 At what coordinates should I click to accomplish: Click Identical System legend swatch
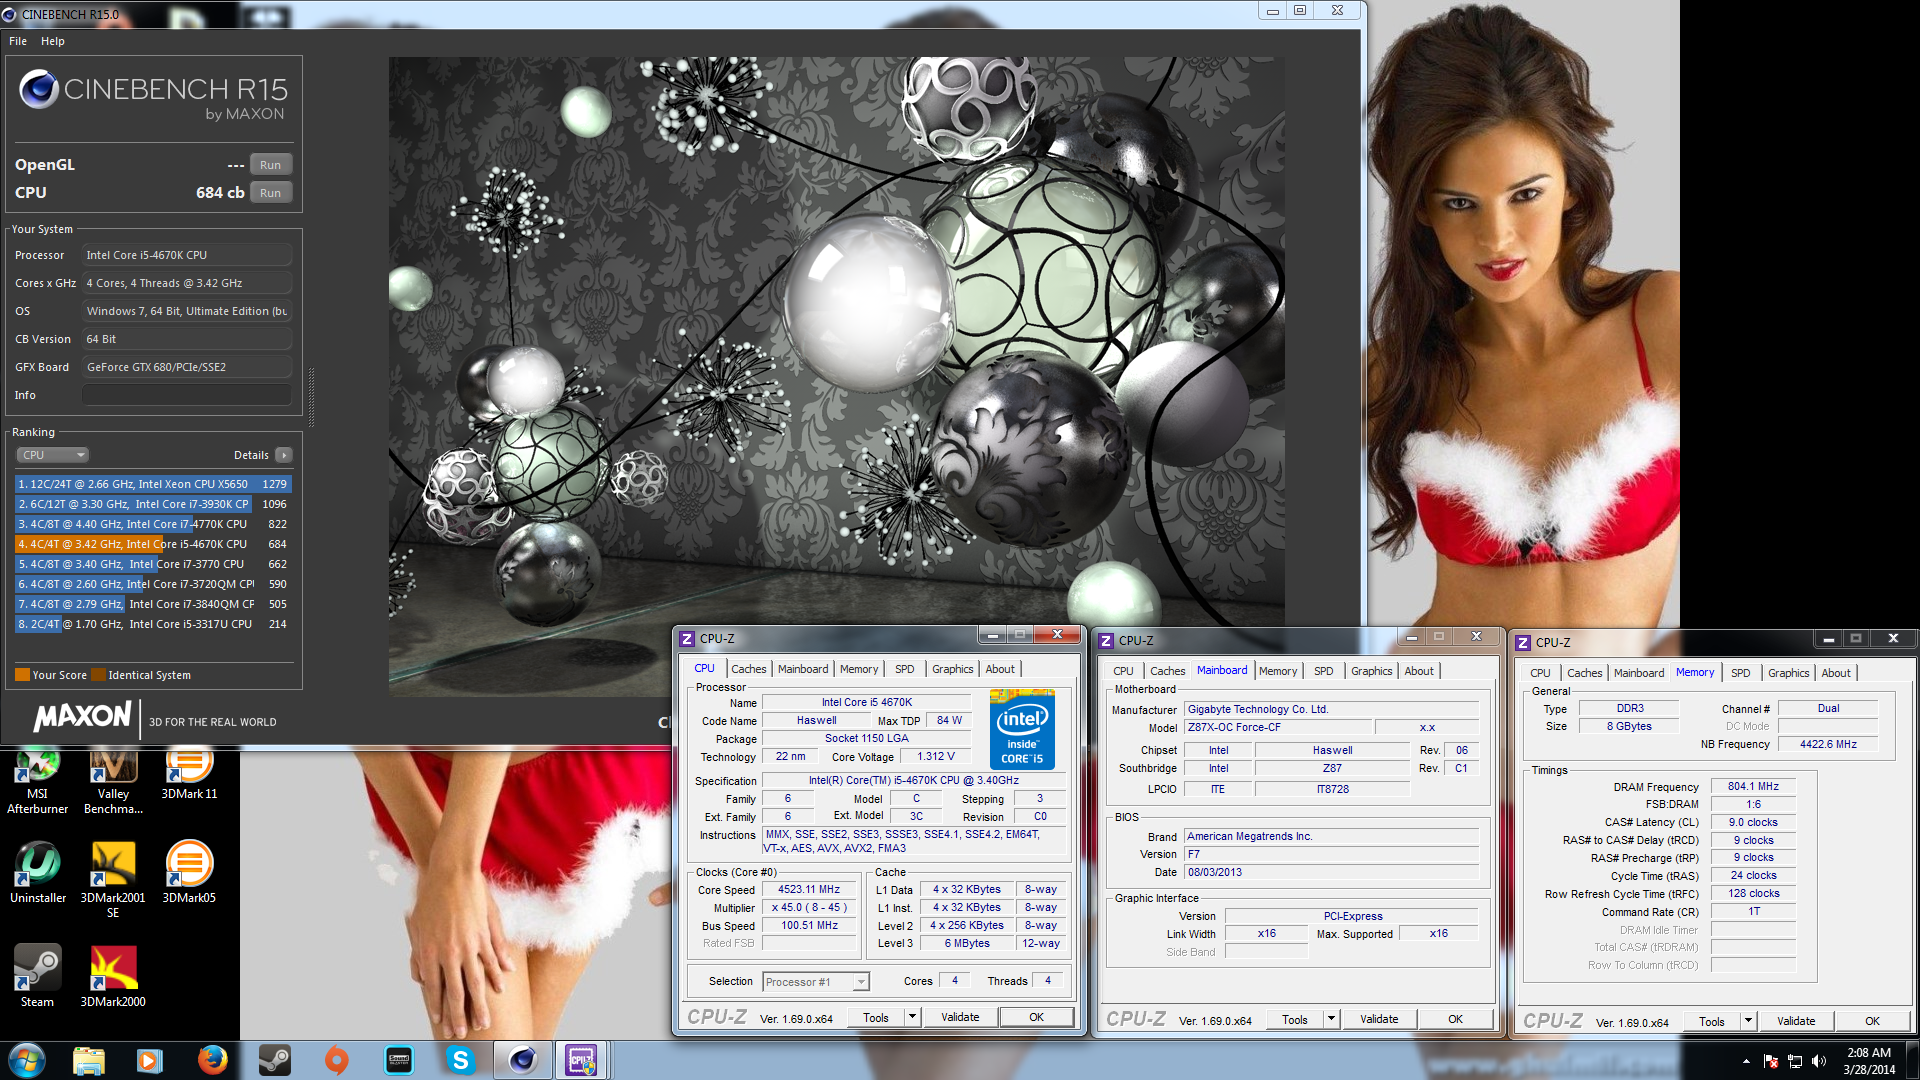98,675
